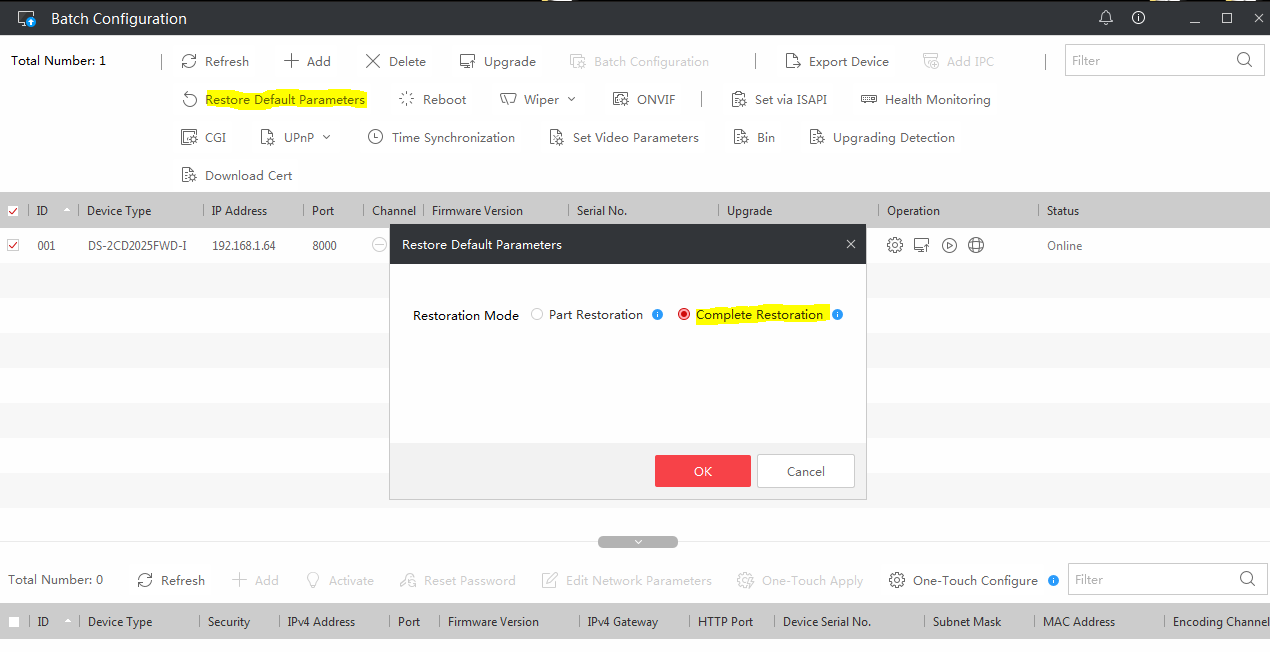Click info icon beside Complete Restoration
This screenshot has height=652, width=1270.
(x=838, y=315)
